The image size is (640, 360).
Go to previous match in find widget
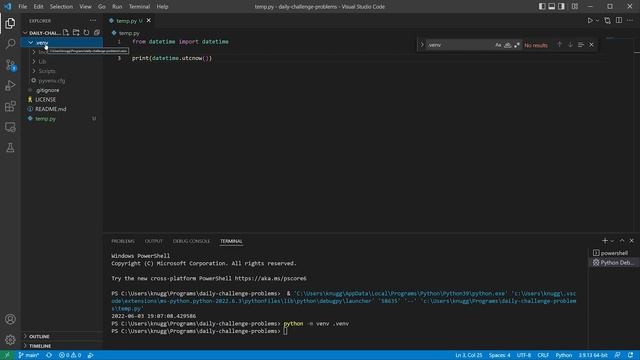pos(560,45)
